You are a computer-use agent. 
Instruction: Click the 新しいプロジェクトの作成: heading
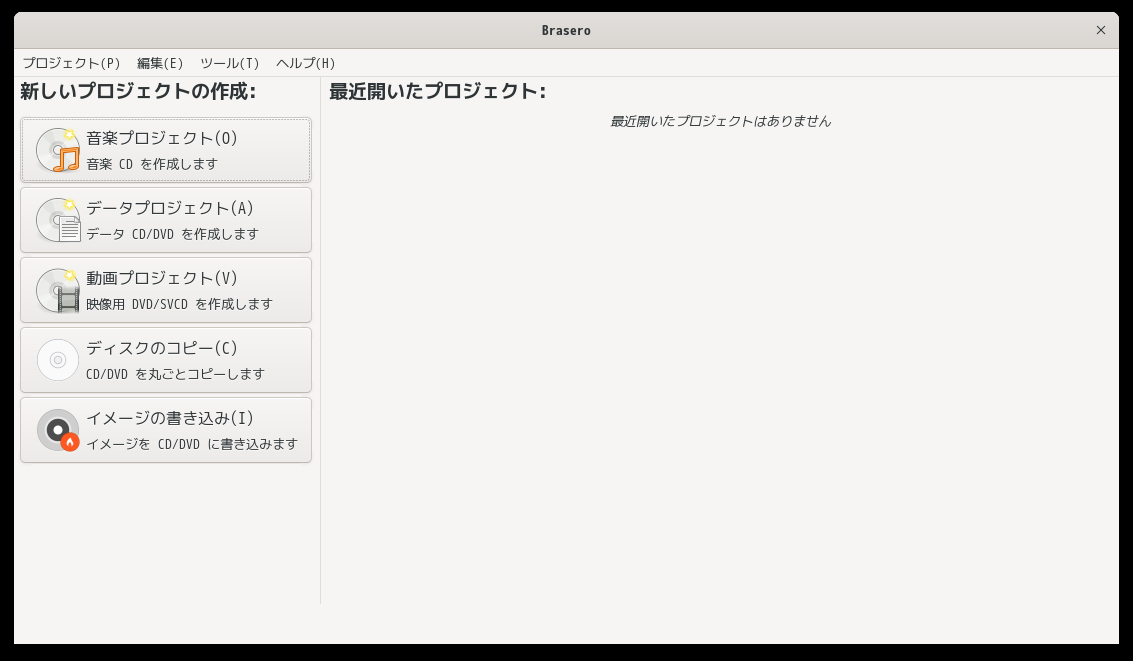pyautogui.click(x=138, y=92)
